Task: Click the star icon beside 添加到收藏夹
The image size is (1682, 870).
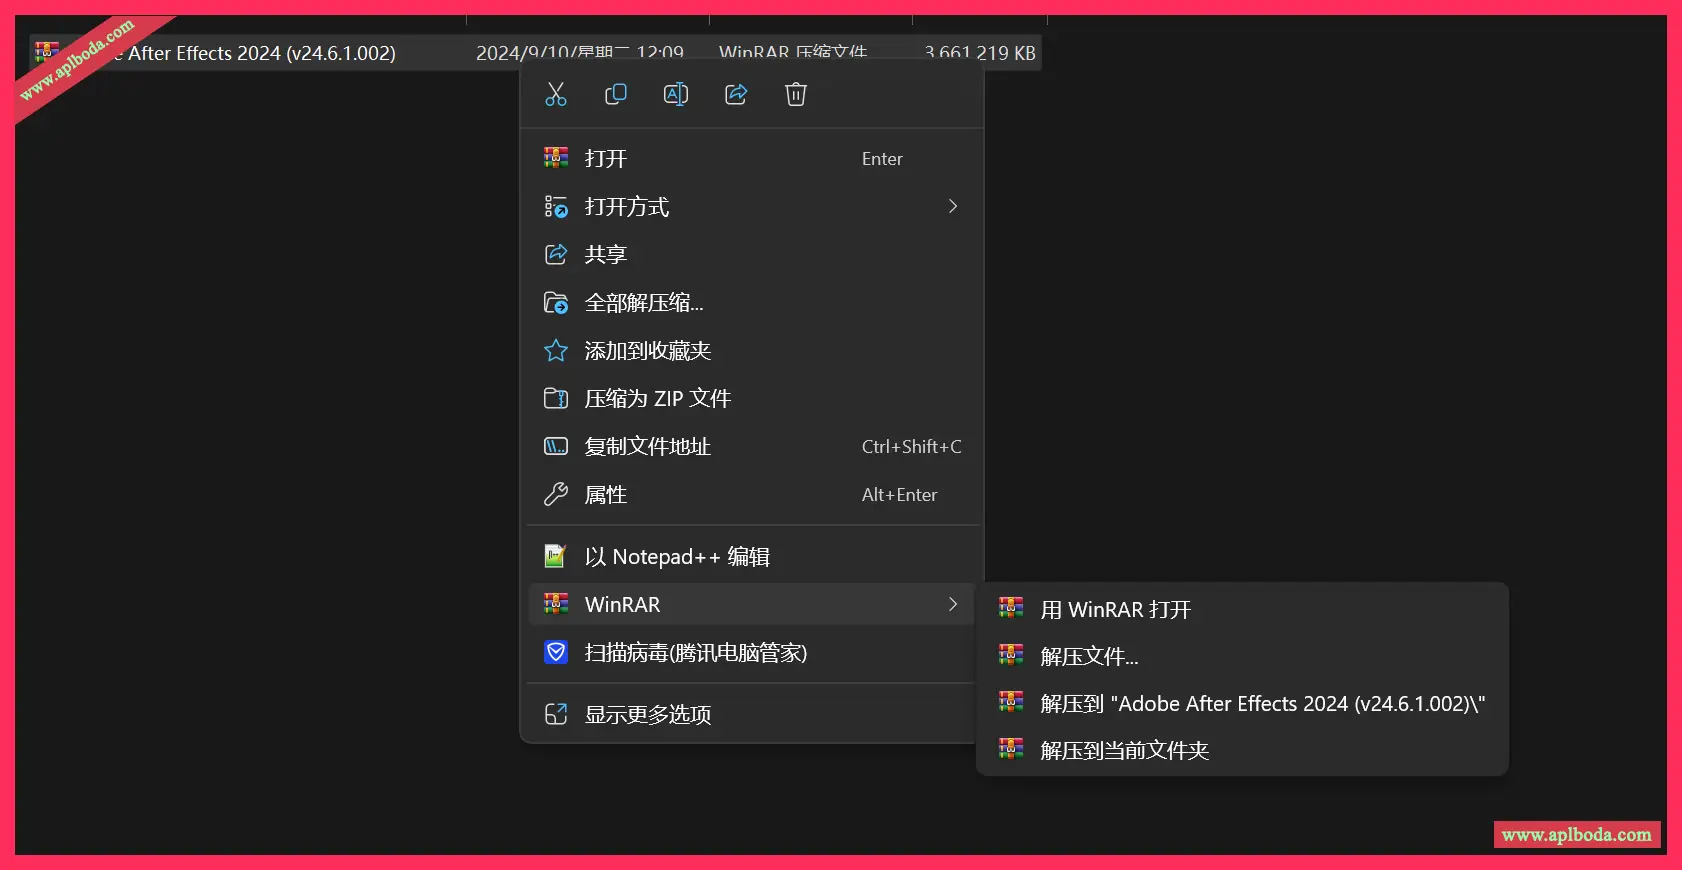Action: click(x=556, y=350)
